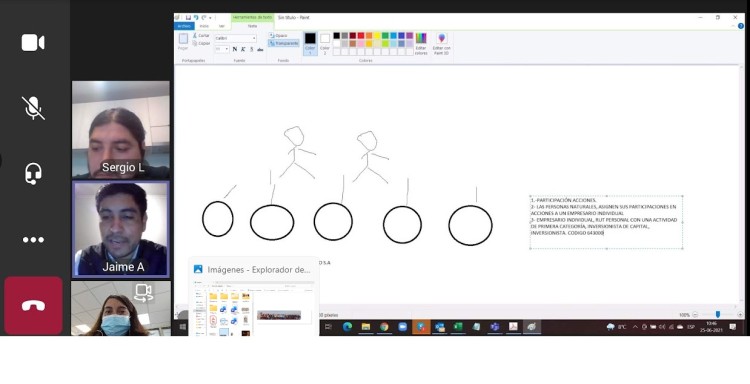The width and height of the screenshot is (750, 384).
Task: Click inside the text box on canvas
Action: (606, 222)
